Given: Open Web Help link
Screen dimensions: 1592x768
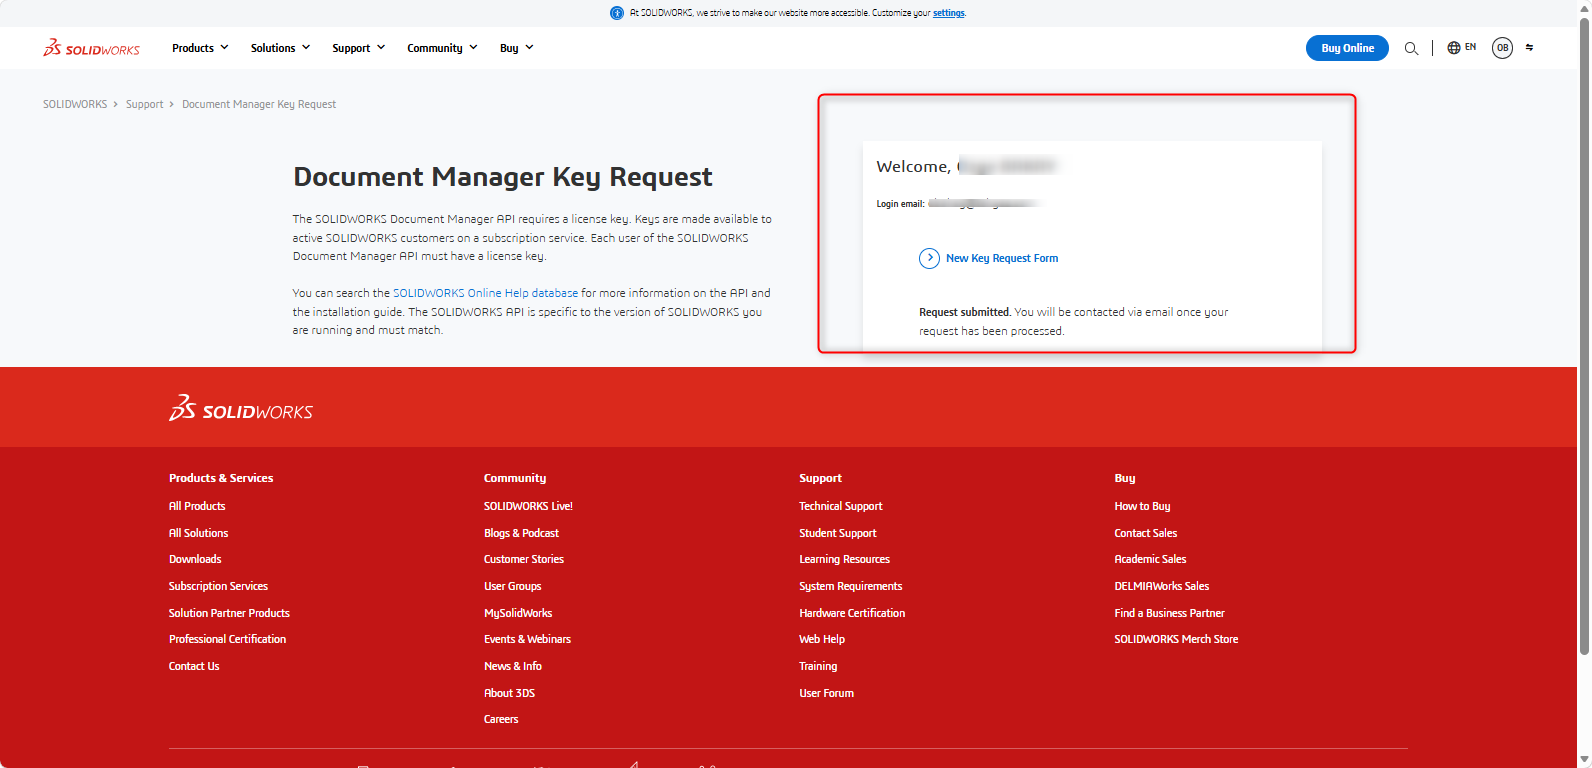Looking at the screenshot, I should coord(822,639).
